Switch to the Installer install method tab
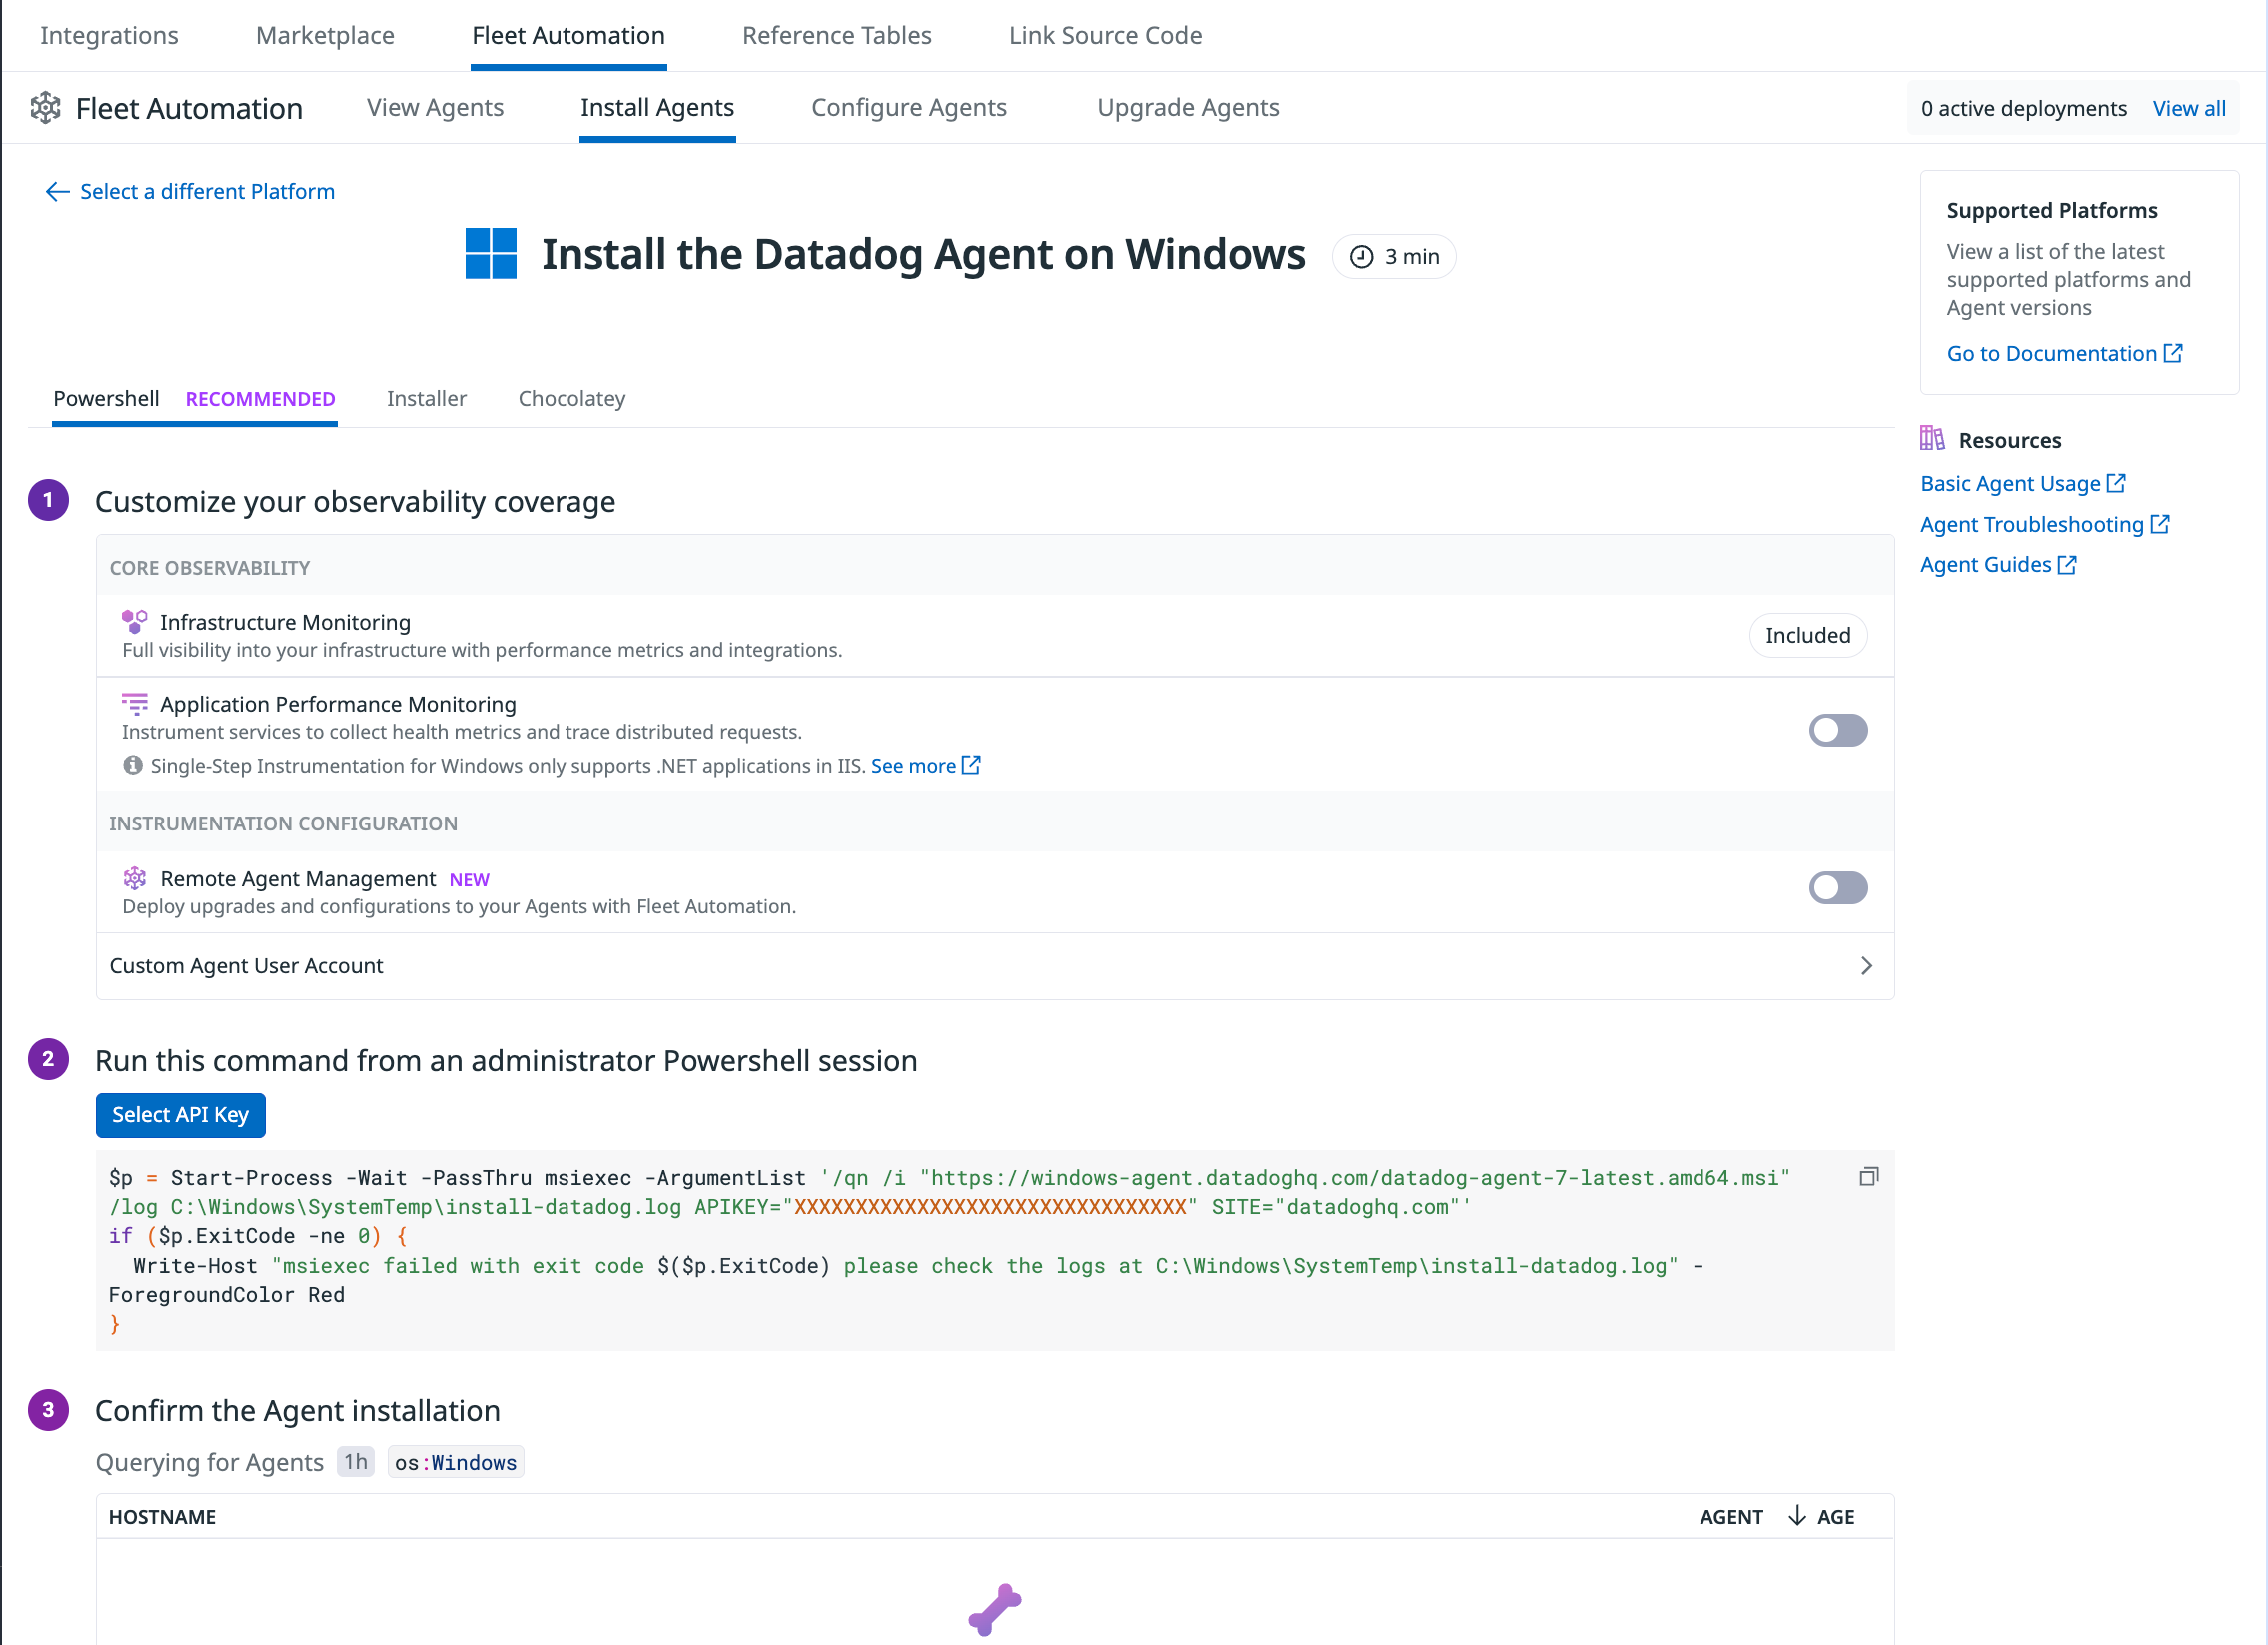 click(x=426, y=398)
